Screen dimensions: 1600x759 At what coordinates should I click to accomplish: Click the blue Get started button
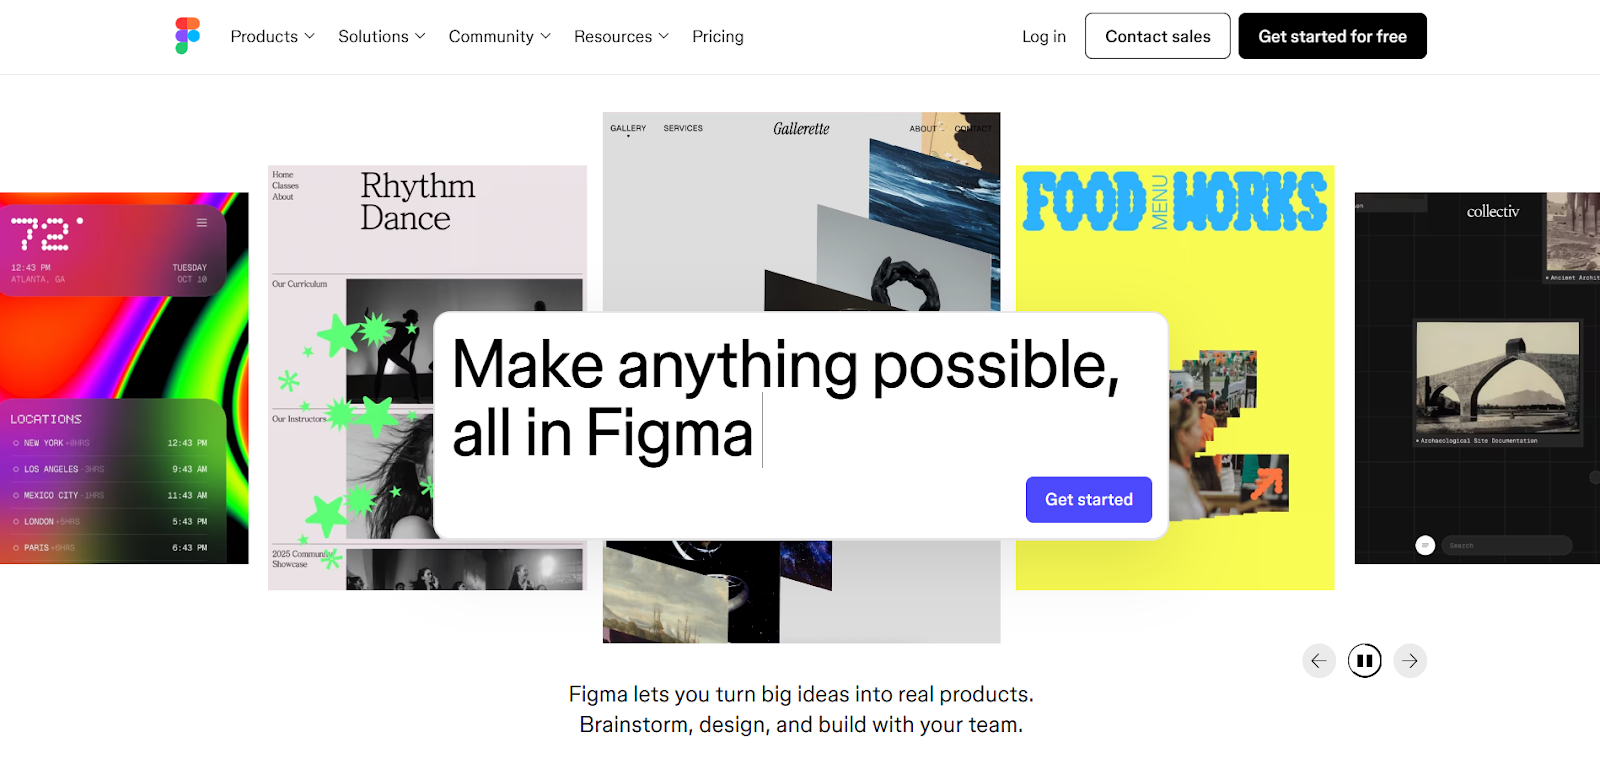1089,499
